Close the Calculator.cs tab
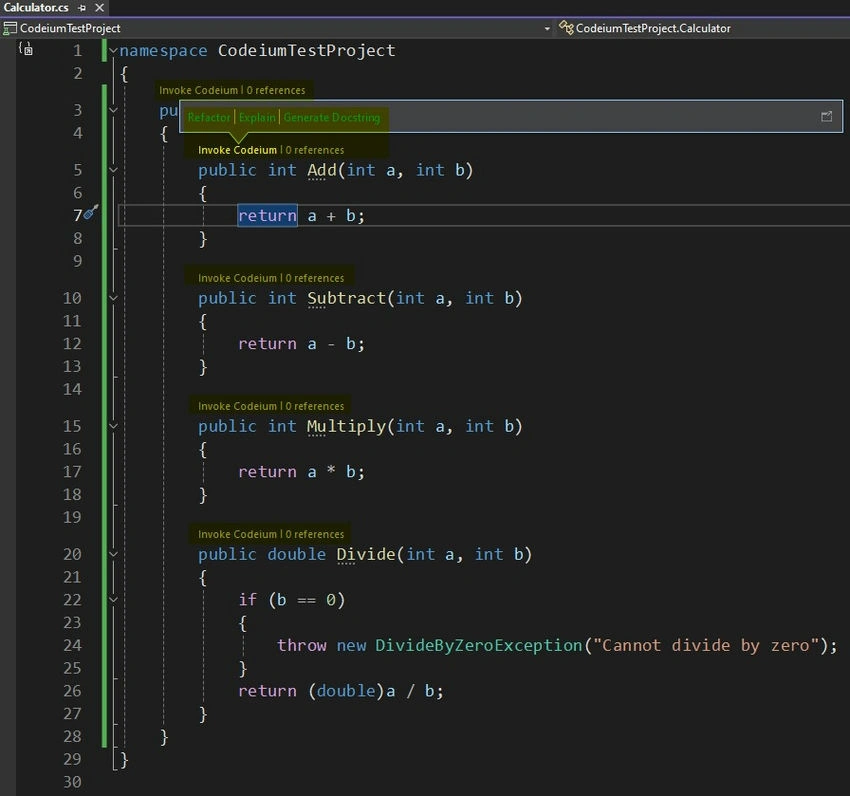 (x=99, y=8)
